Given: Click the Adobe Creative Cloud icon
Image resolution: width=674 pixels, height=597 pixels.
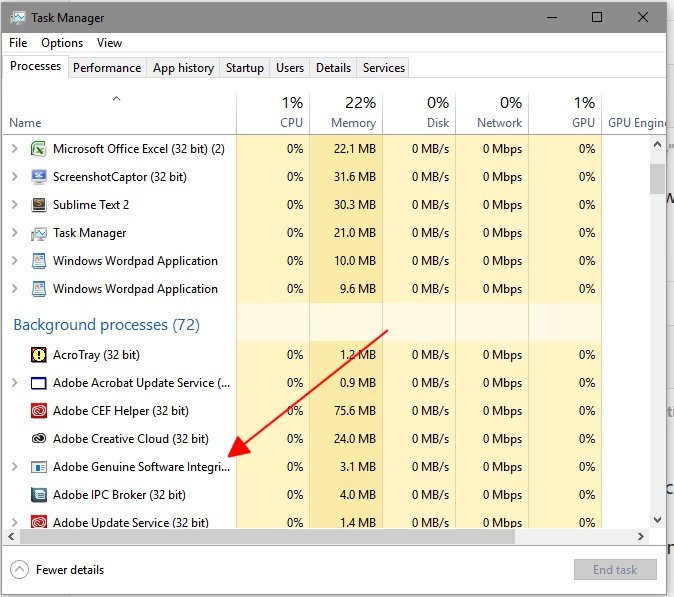Looking at the screenshot, I should coord(39,438).
